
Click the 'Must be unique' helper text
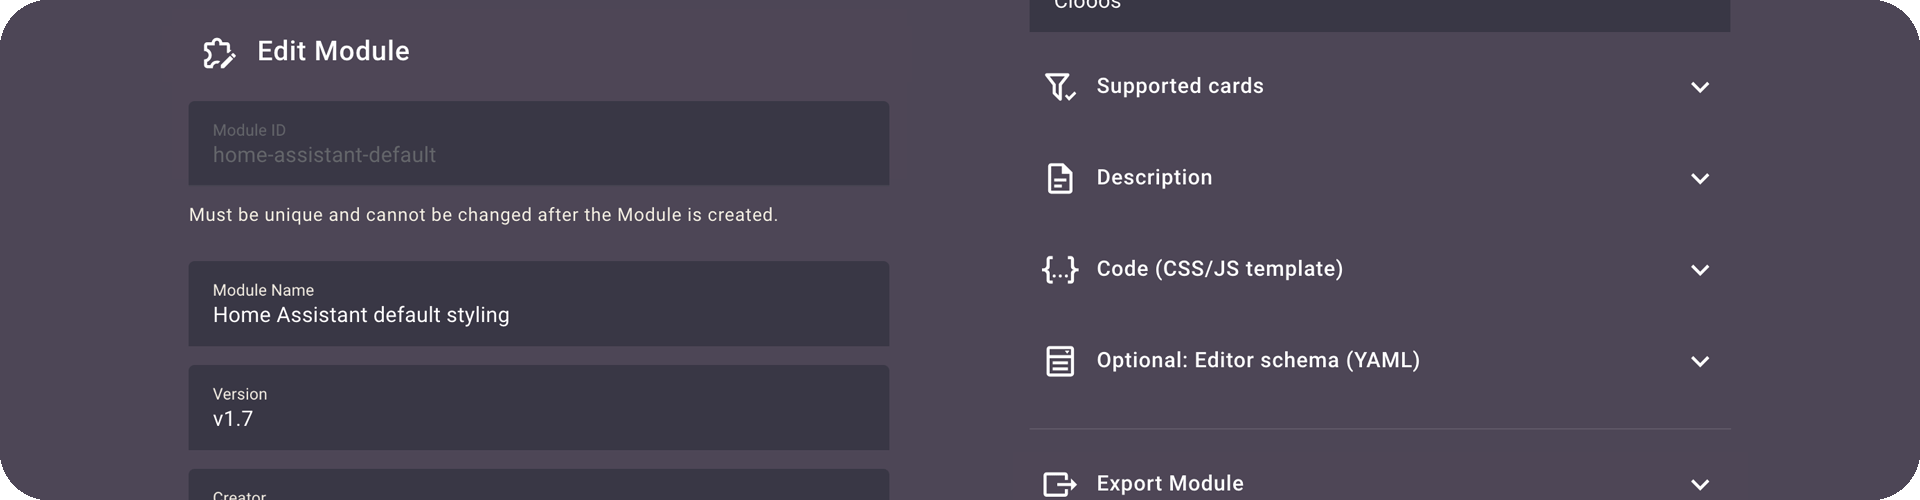coord(483,215)
